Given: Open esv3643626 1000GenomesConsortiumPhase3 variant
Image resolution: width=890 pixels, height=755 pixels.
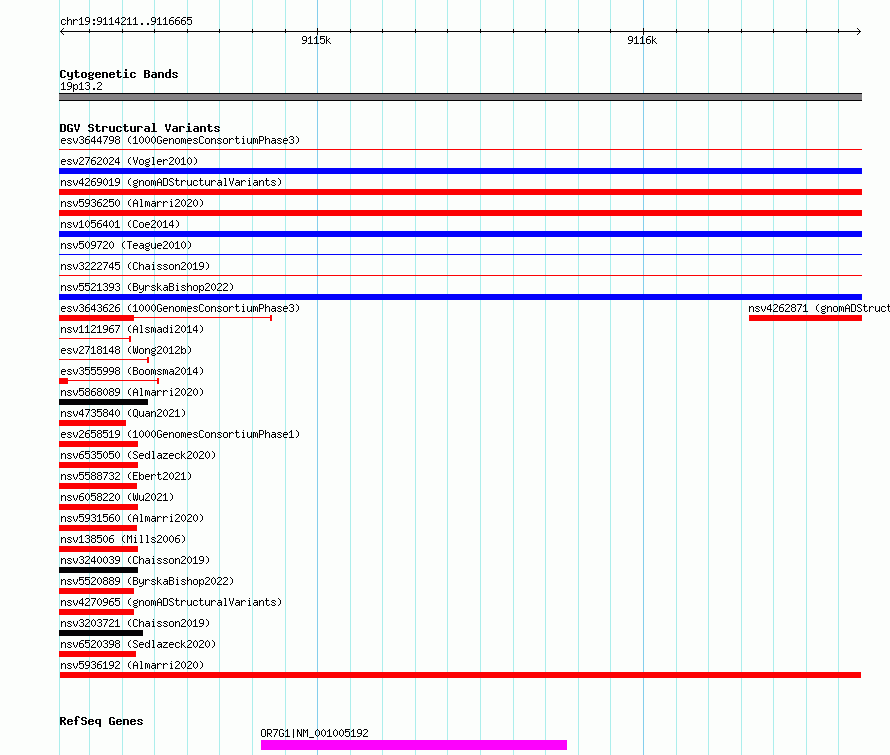Looking at the screenshot, I should click(x=180, y=308).
